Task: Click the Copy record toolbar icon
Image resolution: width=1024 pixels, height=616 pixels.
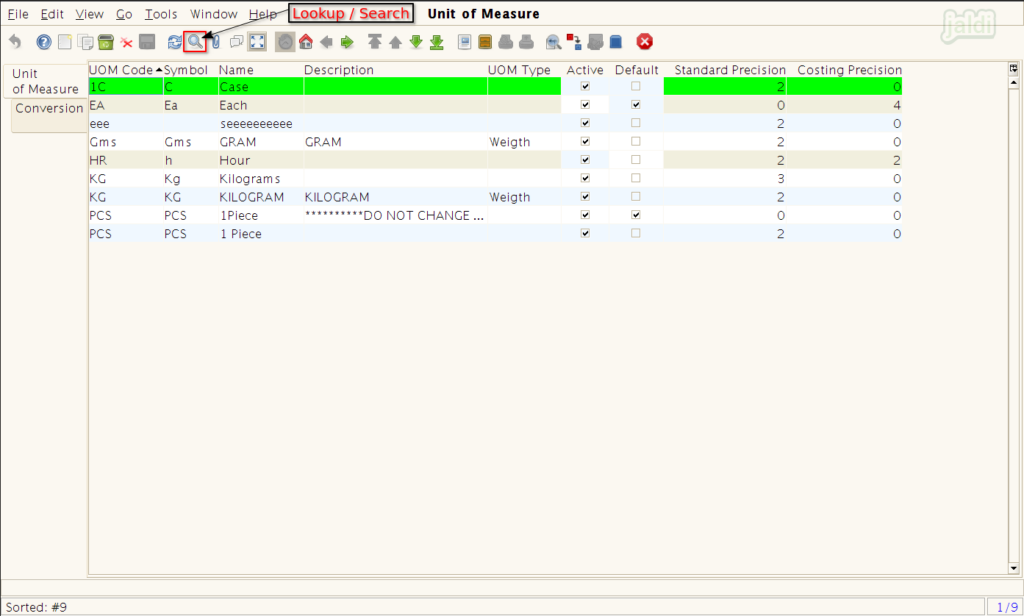Action: coord(86,42)
